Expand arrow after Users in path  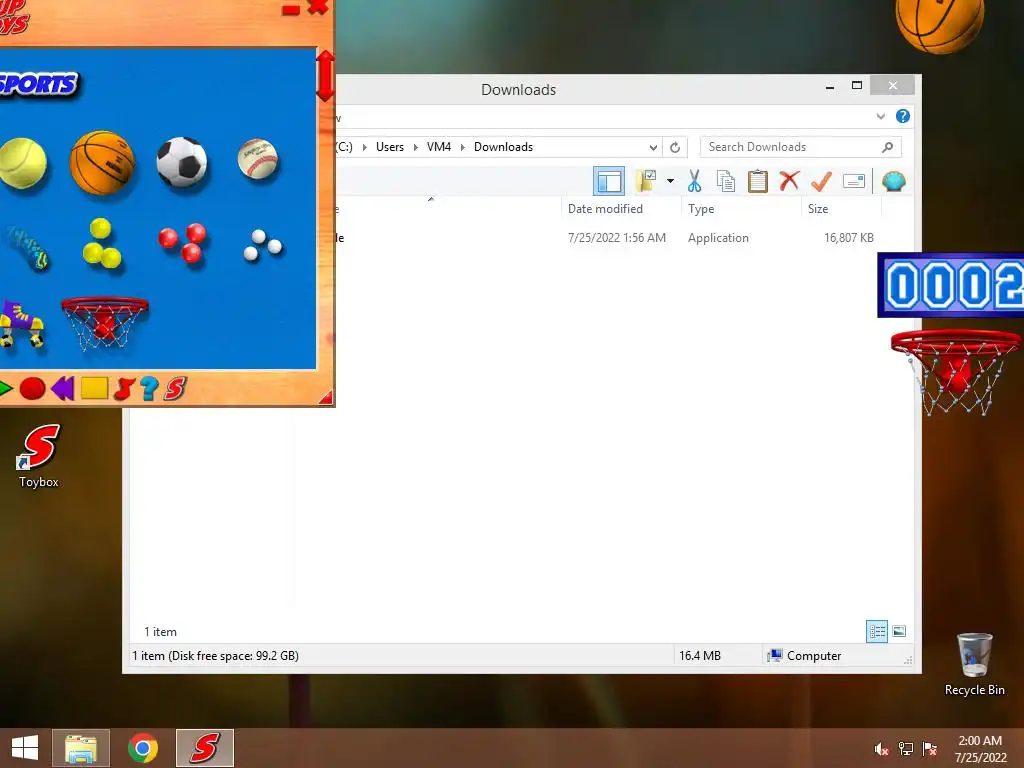pyautogui.click(x=415, y=147)
